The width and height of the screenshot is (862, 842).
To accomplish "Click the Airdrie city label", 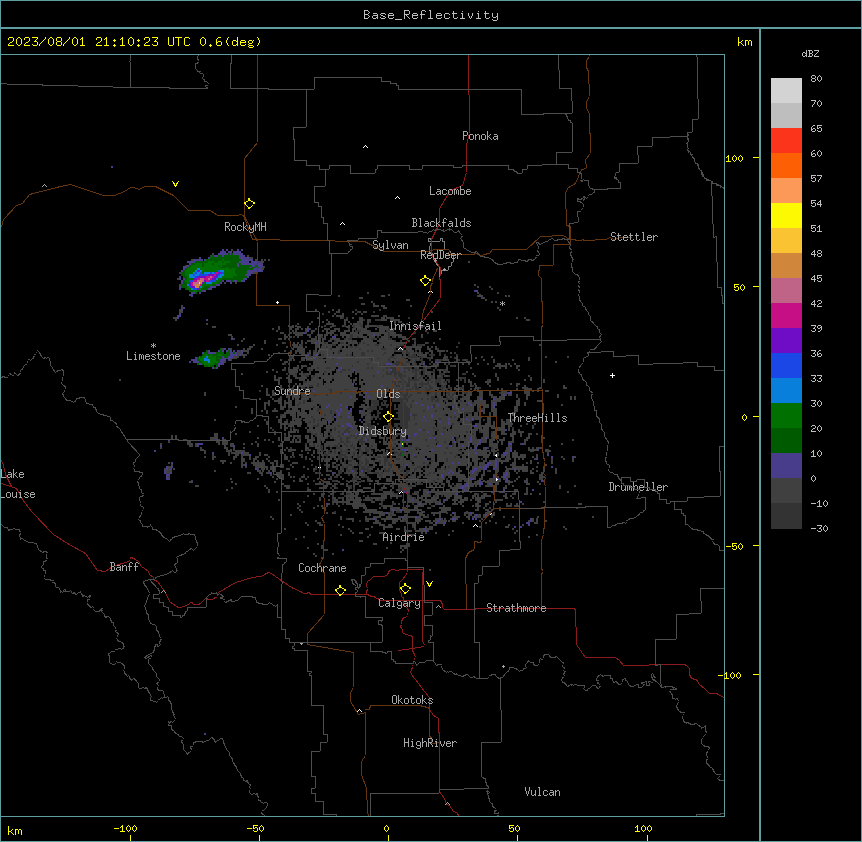I will (x=403, y=537).
